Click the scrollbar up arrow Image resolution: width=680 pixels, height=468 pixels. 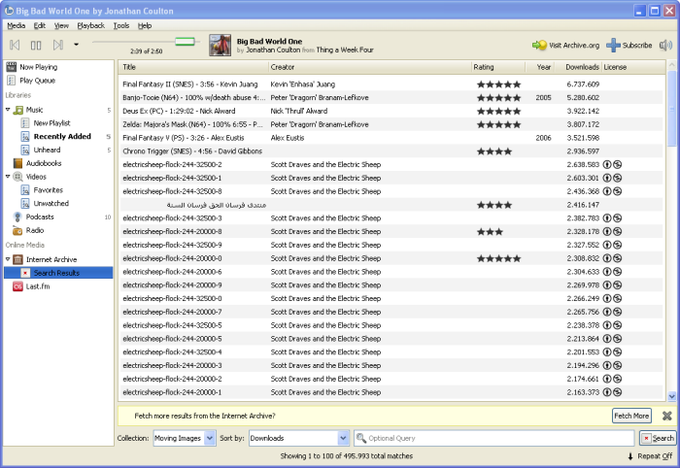[x=672, y=65]
